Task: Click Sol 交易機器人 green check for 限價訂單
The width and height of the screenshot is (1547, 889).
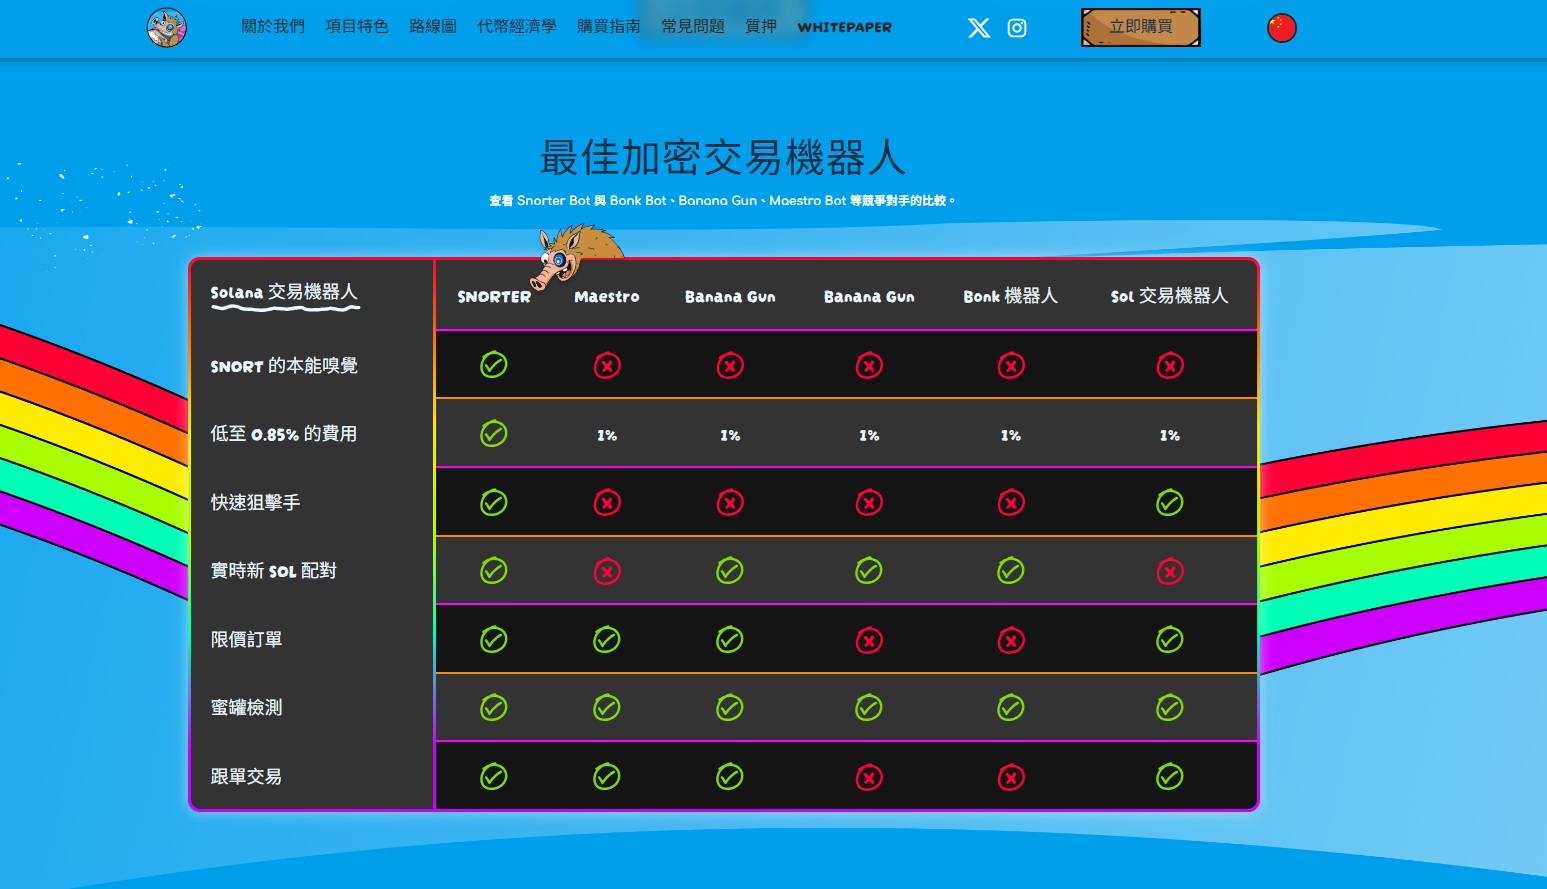Action: [x=1169, y=639]
